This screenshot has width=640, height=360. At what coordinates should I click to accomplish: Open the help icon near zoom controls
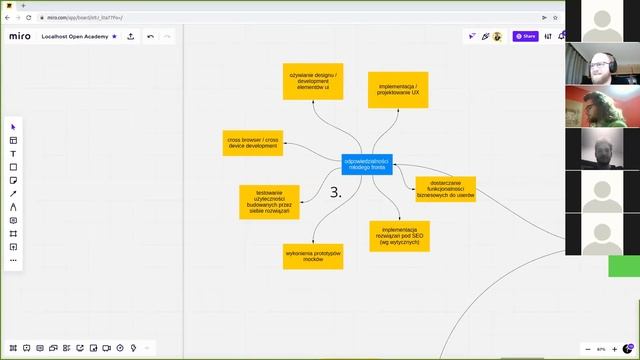point(628,349)
